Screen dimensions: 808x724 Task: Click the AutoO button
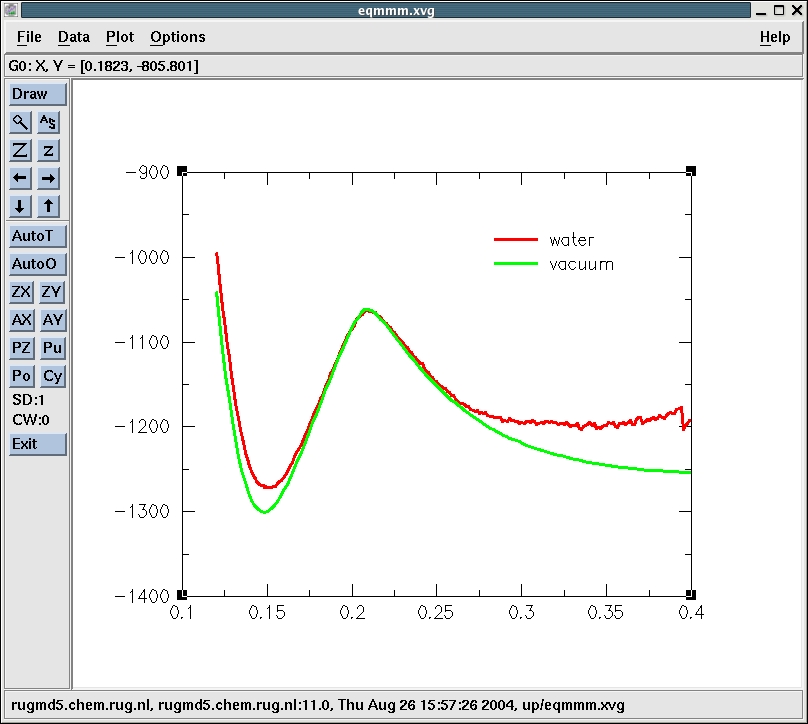click(38, 264)
